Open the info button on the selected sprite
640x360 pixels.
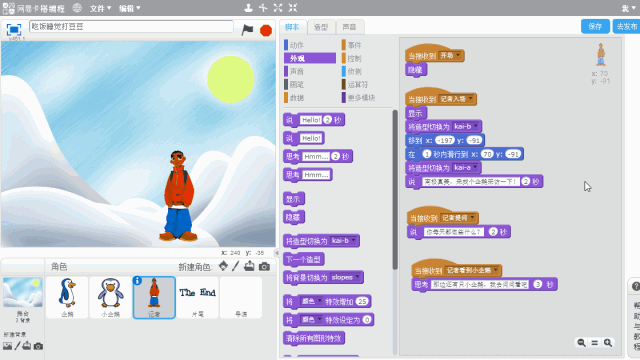[x=138, y=281]
